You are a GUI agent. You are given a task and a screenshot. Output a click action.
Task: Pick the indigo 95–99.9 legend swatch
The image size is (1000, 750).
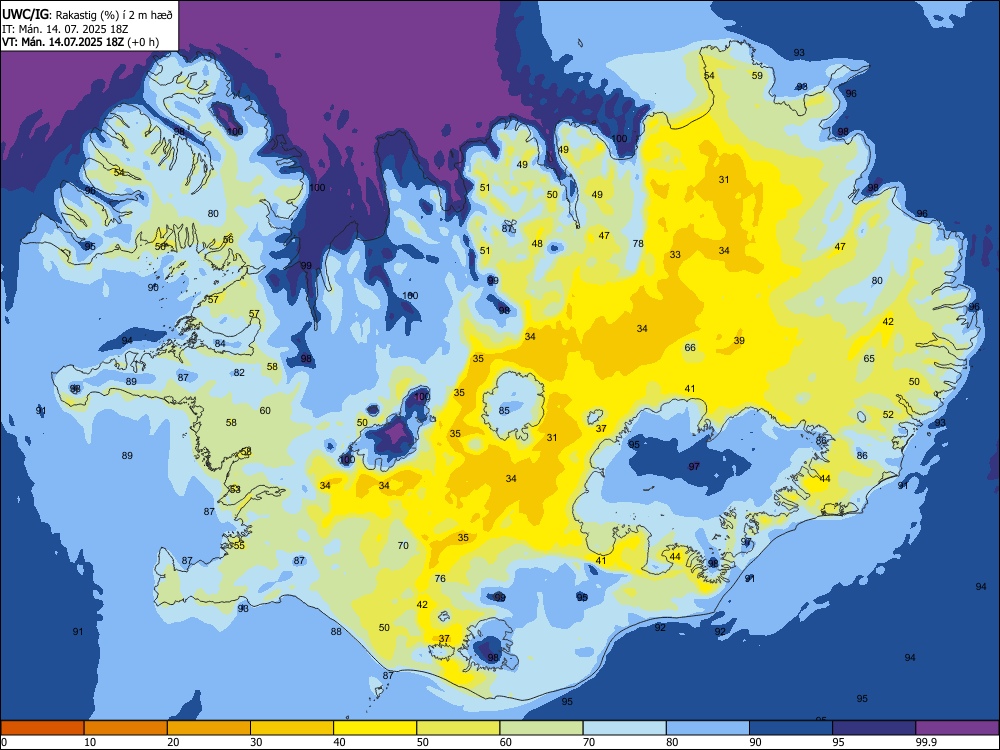(x=874, y=728)
